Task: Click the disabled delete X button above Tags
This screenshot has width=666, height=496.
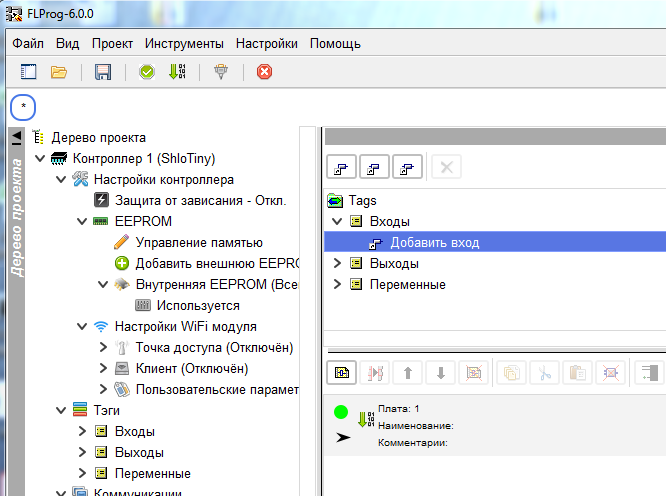Action: 446,167
